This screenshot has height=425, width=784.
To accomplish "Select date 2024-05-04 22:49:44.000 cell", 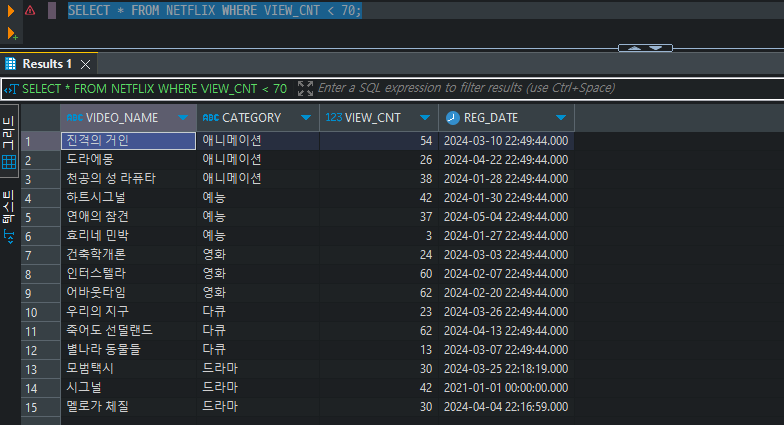I will (x=506, y=217).
